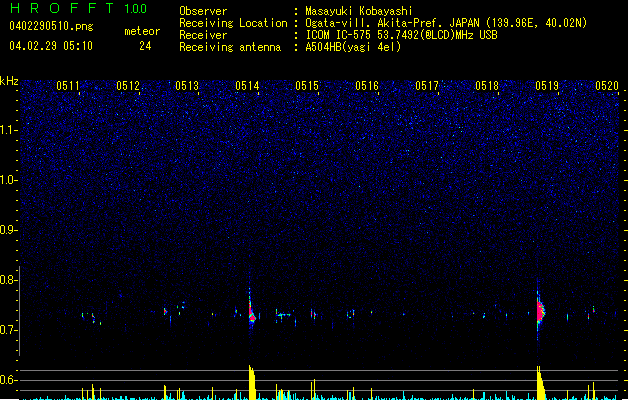Click the 0517 time marker
The height and width of the screenshot is (400, 629).
click(427, 86)
